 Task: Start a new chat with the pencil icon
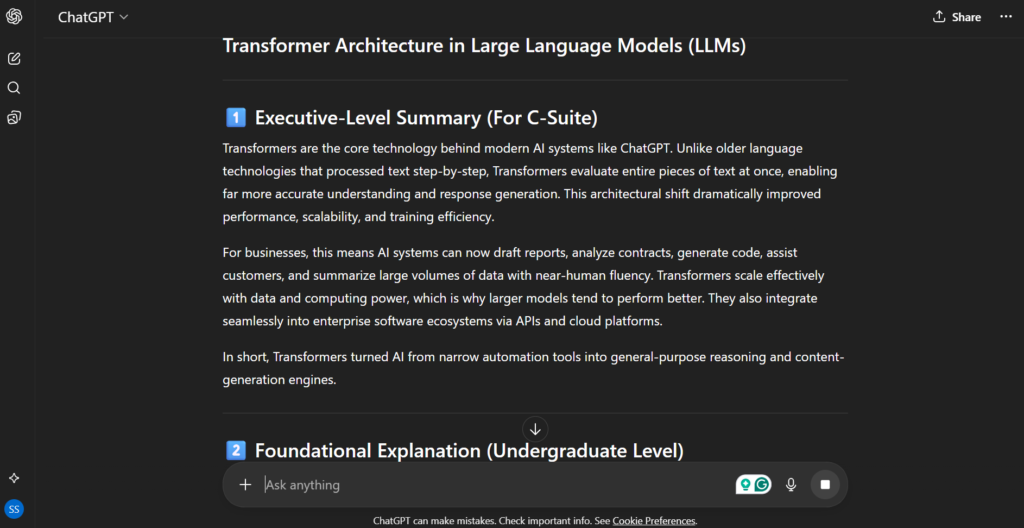click(x=14, y=59)
